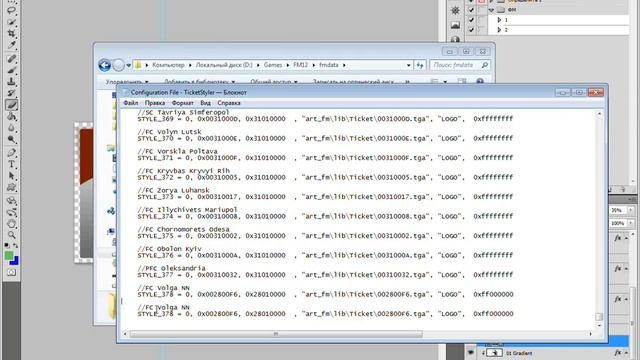Select the Quick Selection tool
Image resolution: width=640 pixels, height=360 pixels.
[11, 22]
